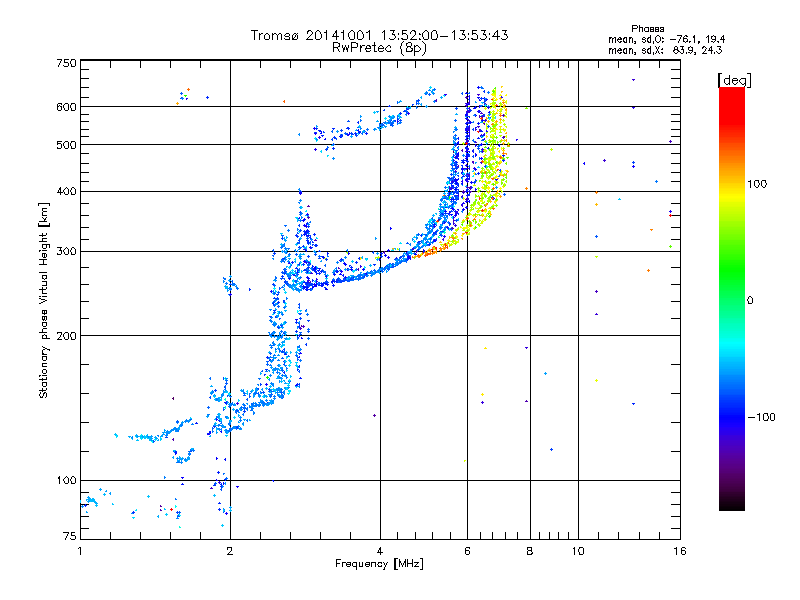Screen dimensions: 800x600
Task: Click the '-100' label beside the color bar
Action: tap(761, 417)
